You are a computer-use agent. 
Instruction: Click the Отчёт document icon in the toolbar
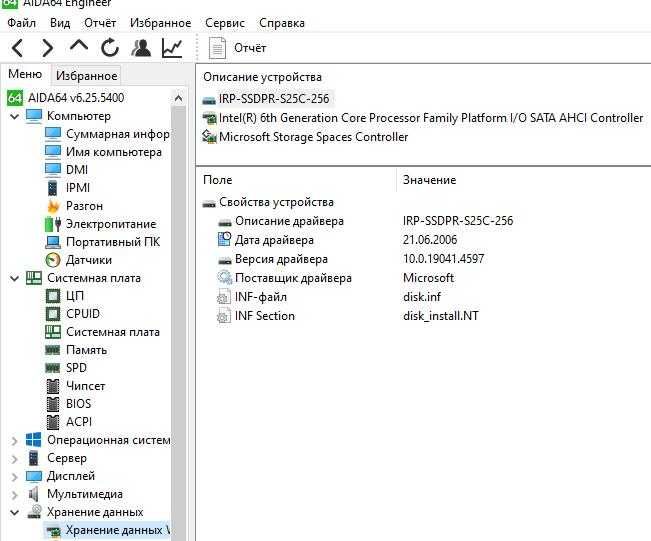click(x=217, y=48)
